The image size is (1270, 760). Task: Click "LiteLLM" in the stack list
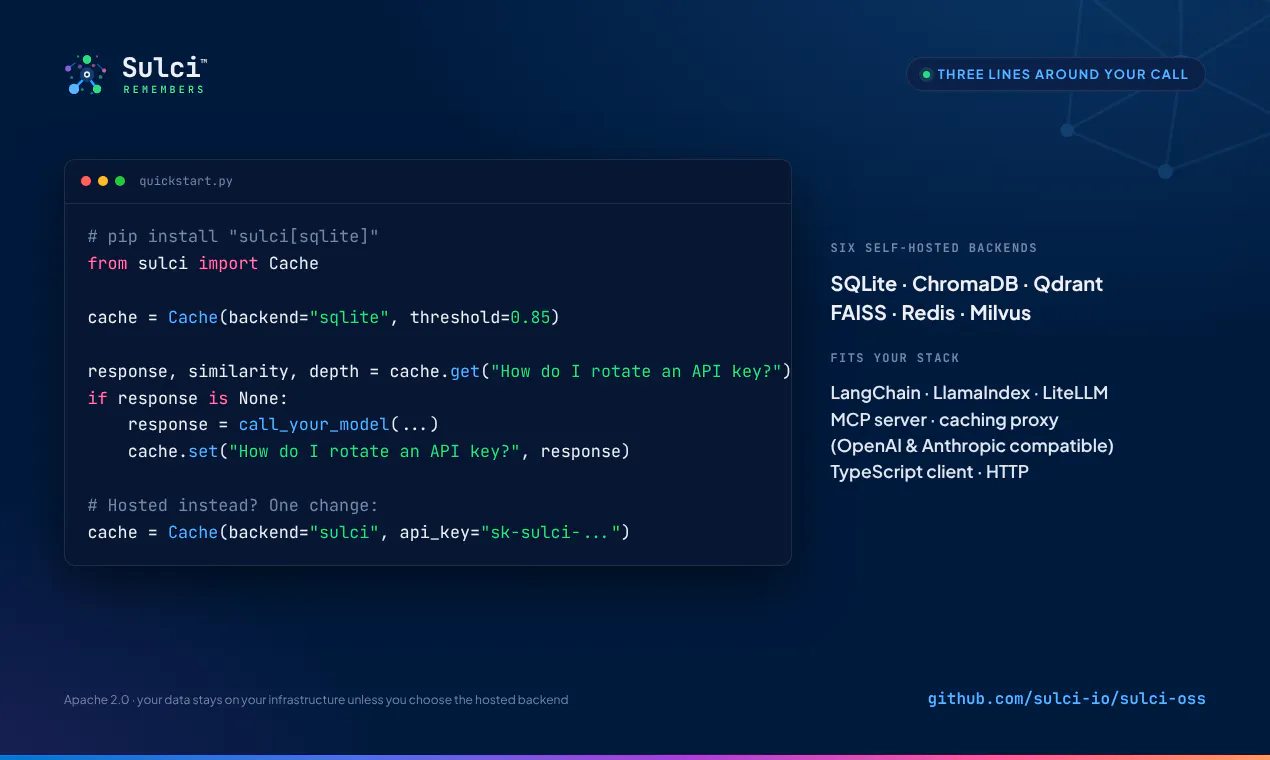1075,393
